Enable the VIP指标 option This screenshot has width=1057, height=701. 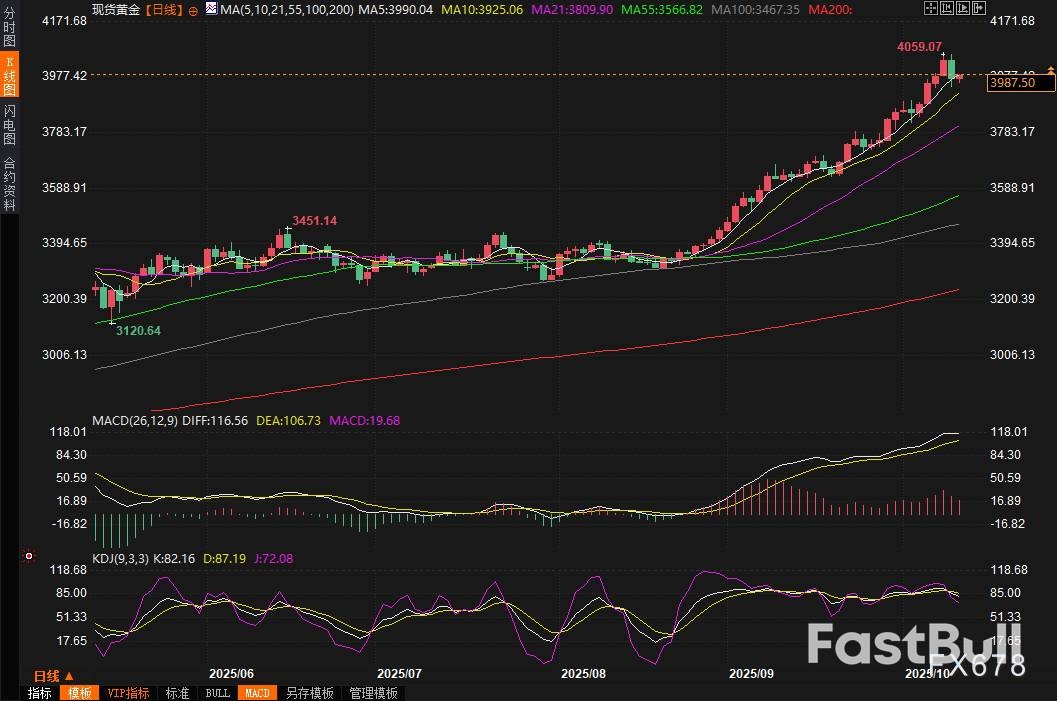click(128, 693)
